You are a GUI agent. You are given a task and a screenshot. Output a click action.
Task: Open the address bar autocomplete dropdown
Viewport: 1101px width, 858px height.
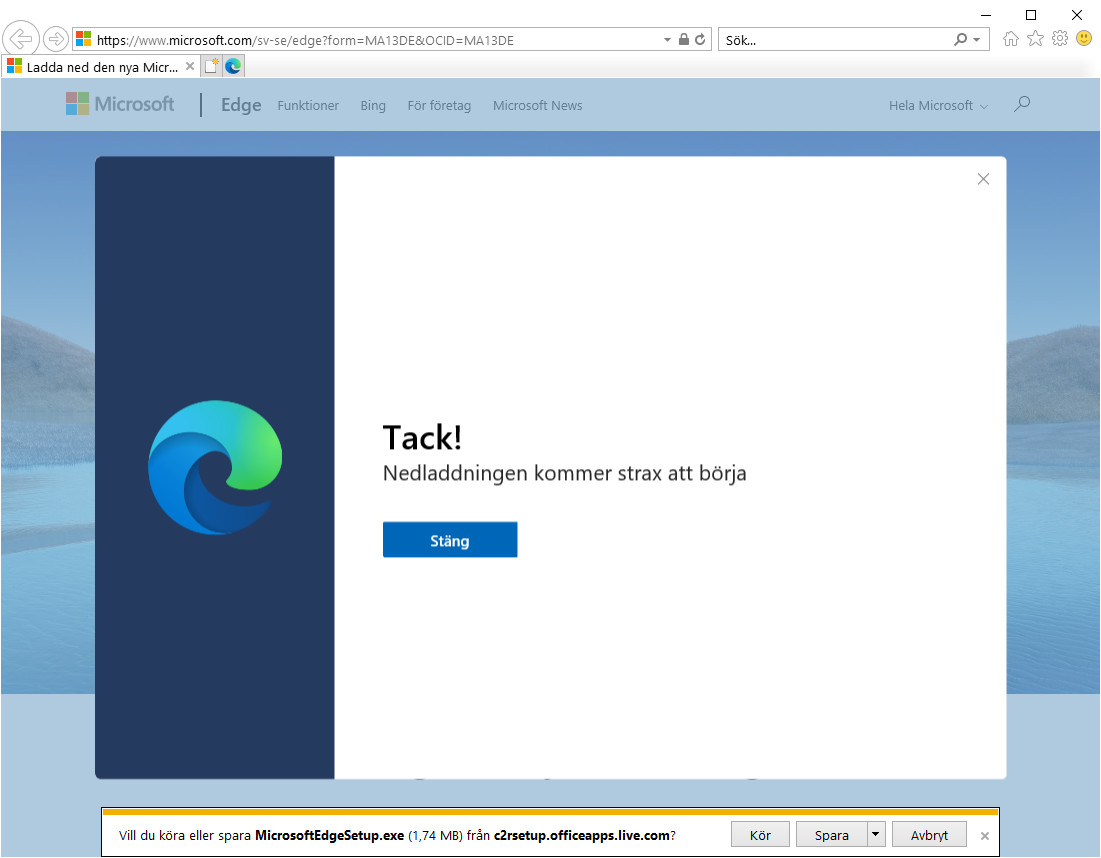[666, 39]
